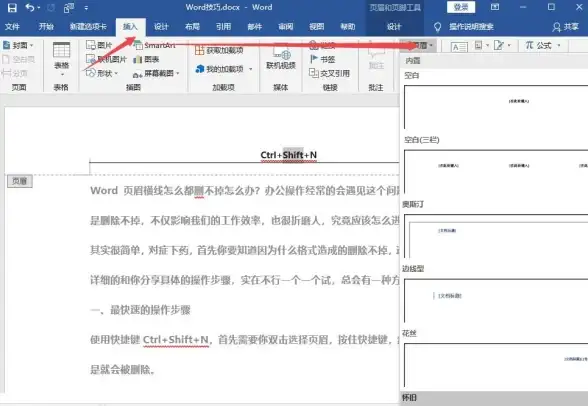Switch to the 设计 tab next to 插入
Viewport: 588px width, 406px height.
(161, 27)
